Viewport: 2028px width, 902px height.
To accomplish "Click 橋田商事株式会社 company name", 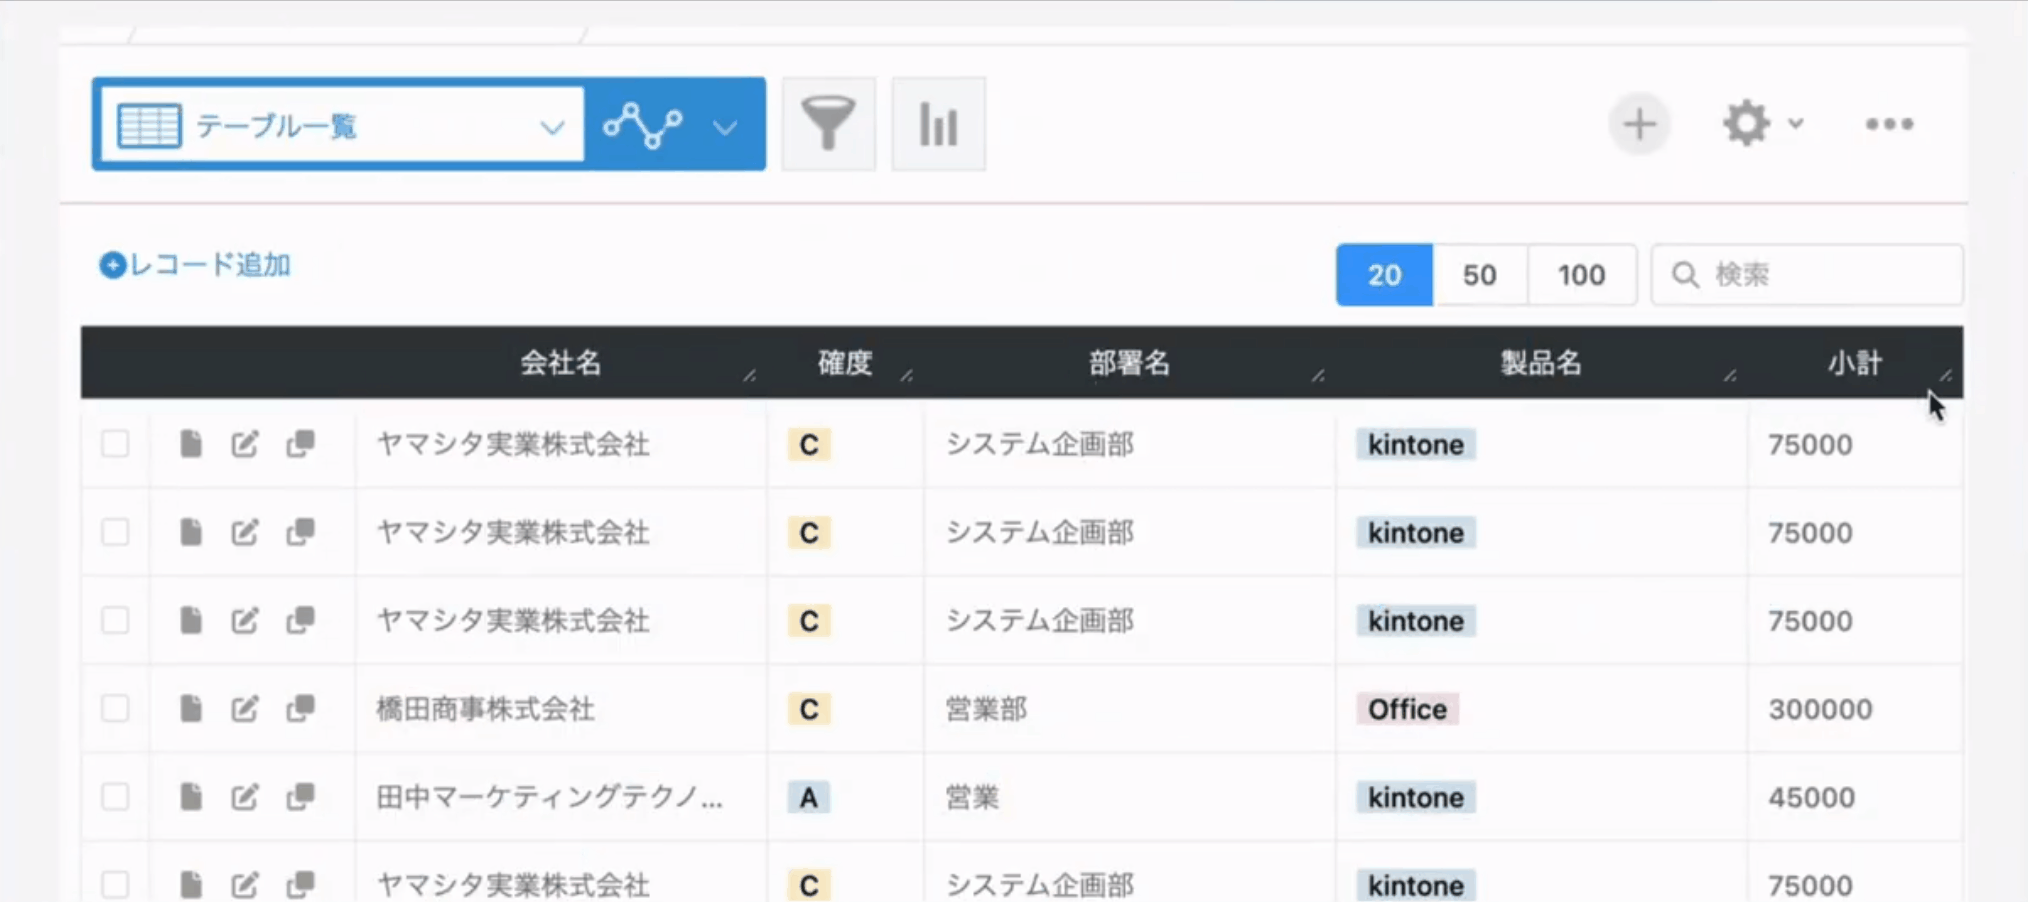I will 485,709.
